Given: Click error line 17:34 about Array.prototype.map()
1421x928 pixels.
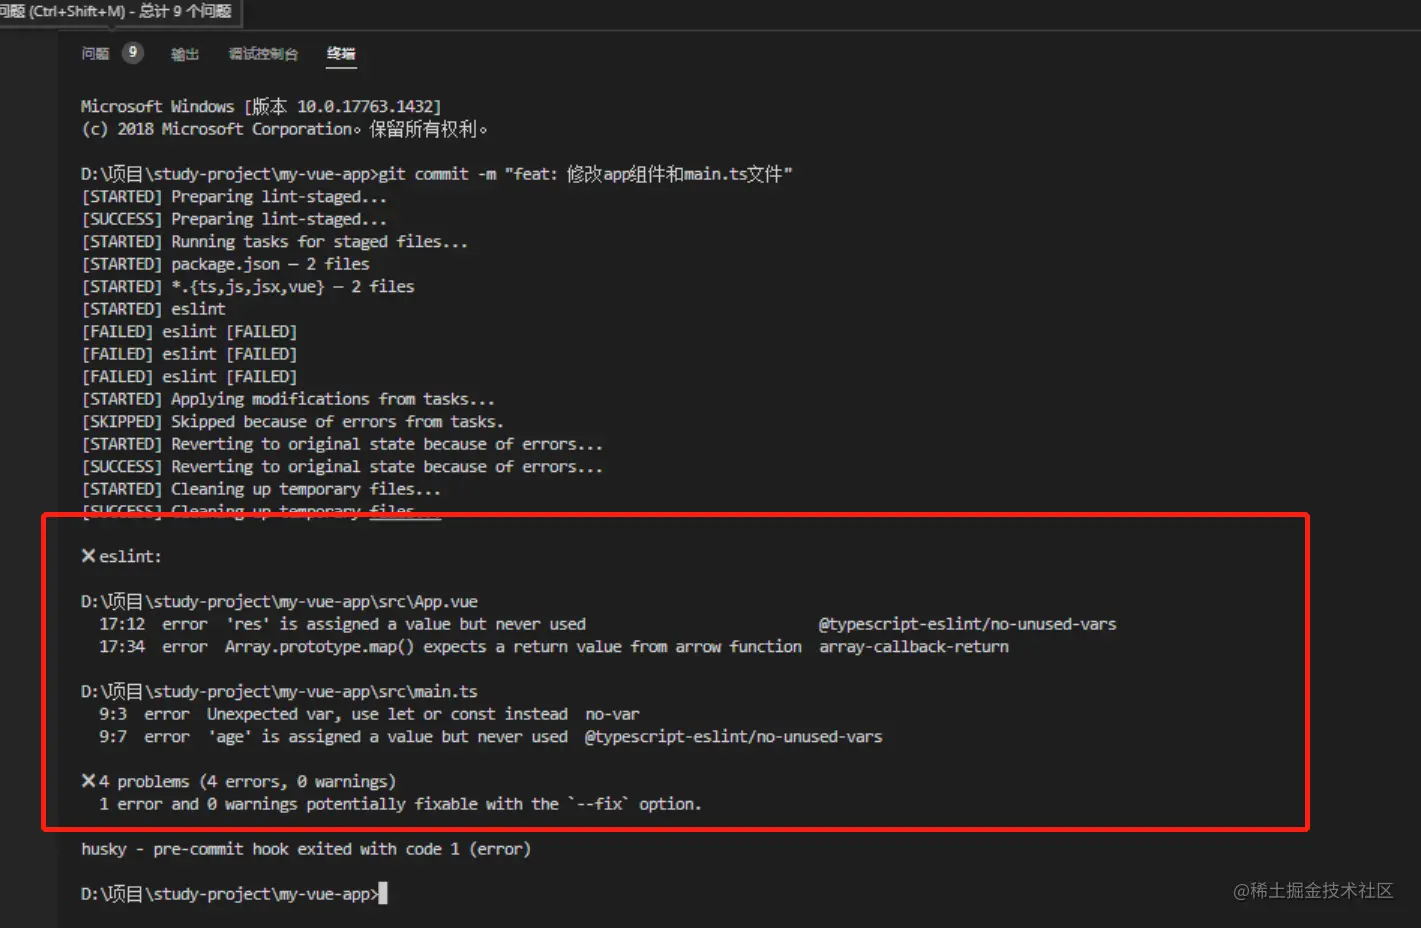Looking at the screenshot, I should pos(553,647).
